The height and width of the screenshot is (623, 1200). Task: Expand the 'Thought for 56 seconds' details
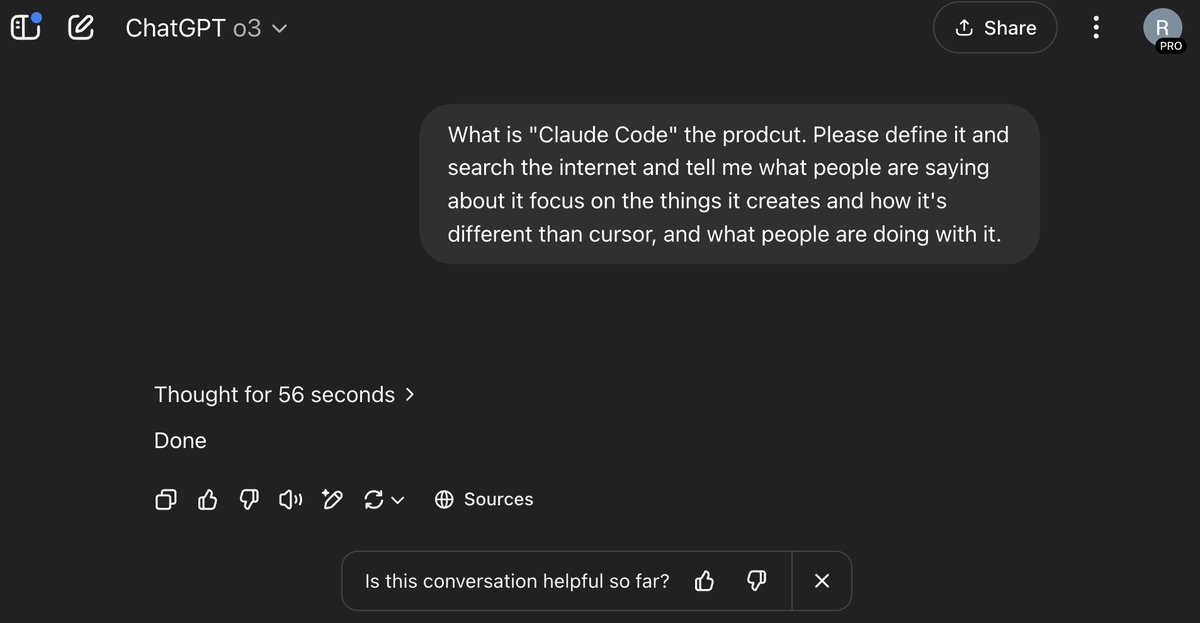(284, 395)
